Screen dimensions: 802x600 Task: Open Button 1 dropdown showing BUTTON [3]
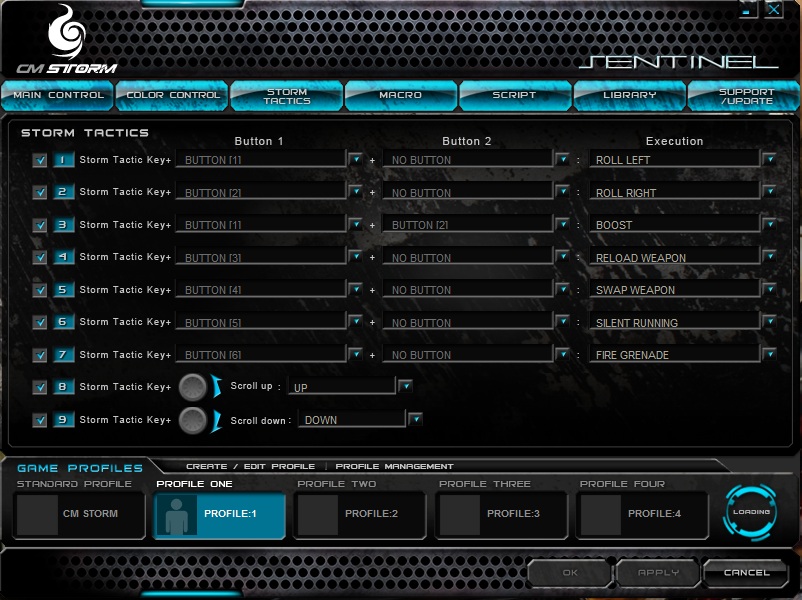click(x=355, y=257)
